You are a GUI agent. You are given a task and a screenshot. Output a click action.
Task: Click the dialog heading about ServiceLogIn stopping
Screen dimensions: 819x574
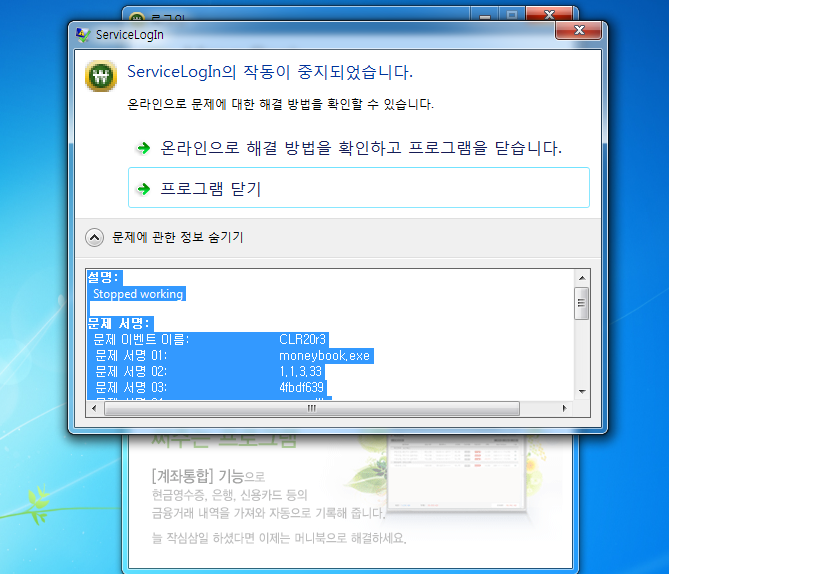[270, 72]
